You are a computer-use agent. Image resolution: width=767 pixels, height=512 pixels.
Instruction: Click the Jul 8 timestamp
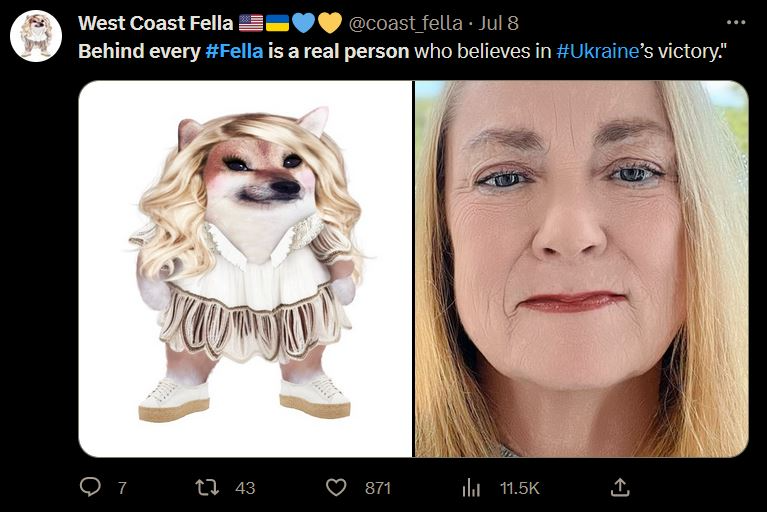[x=498, y=22]
